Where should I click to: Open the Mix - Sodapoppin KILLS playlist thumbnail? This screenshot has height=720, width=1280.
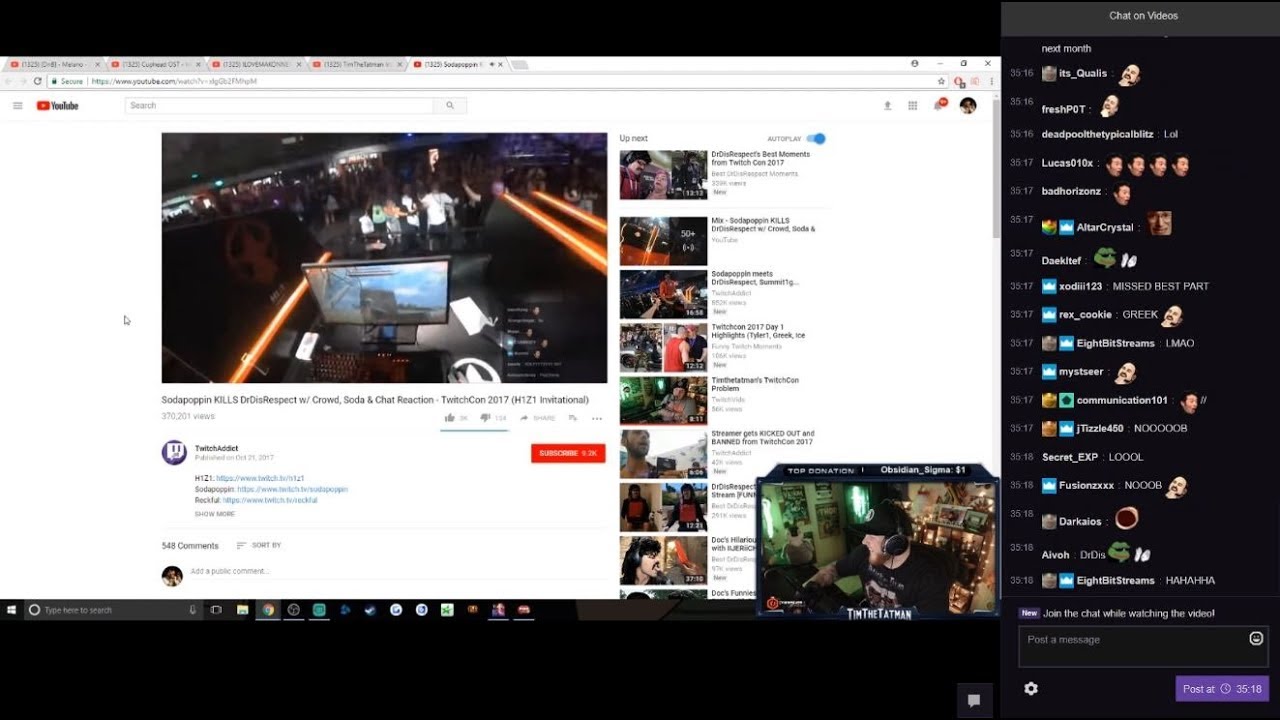pyautogui.click(x=663, y=241)
